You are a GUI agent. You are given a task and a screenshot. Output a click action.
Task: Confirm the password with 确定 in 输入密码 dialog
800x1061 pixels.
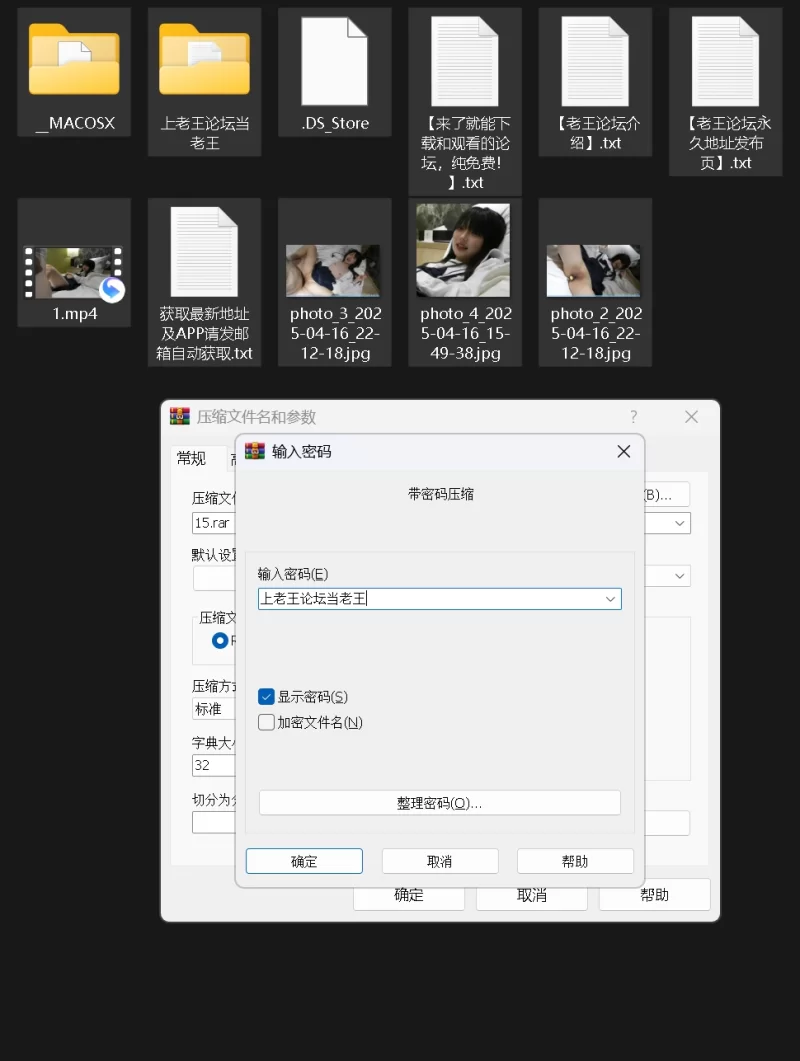(304, 861)
